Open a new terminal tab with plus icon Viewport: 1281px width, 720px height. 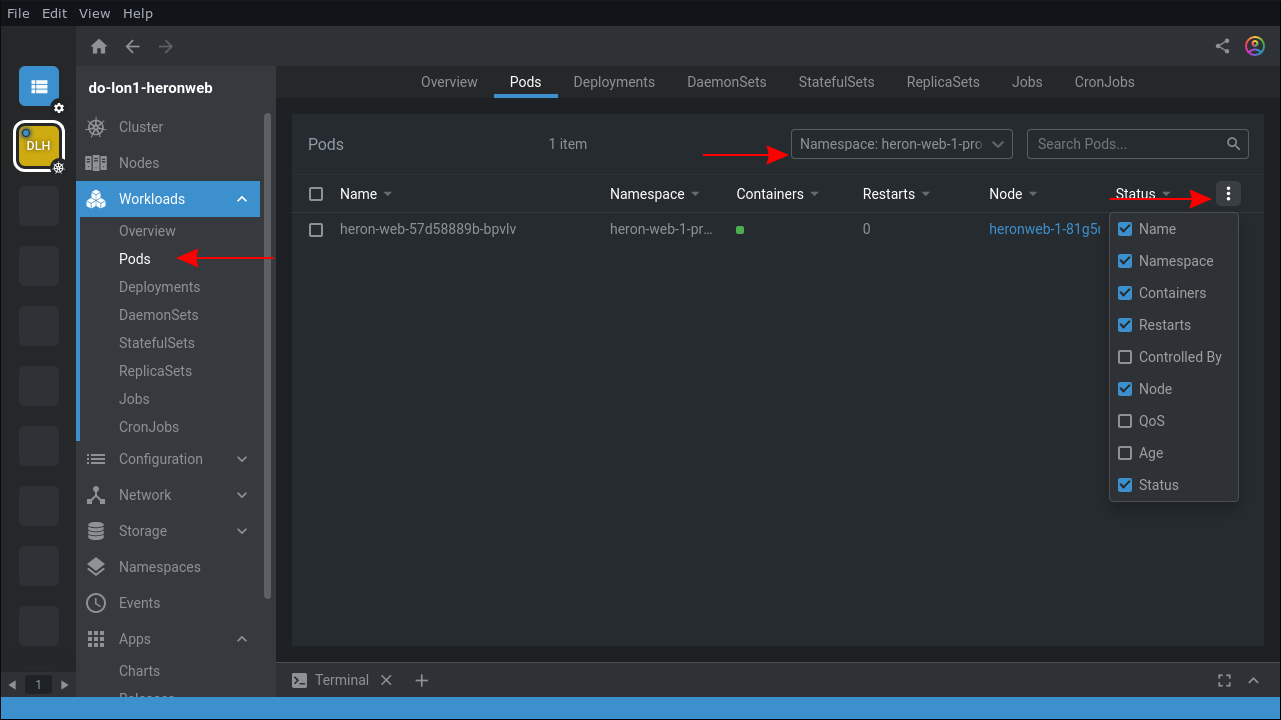pos(421,680)
